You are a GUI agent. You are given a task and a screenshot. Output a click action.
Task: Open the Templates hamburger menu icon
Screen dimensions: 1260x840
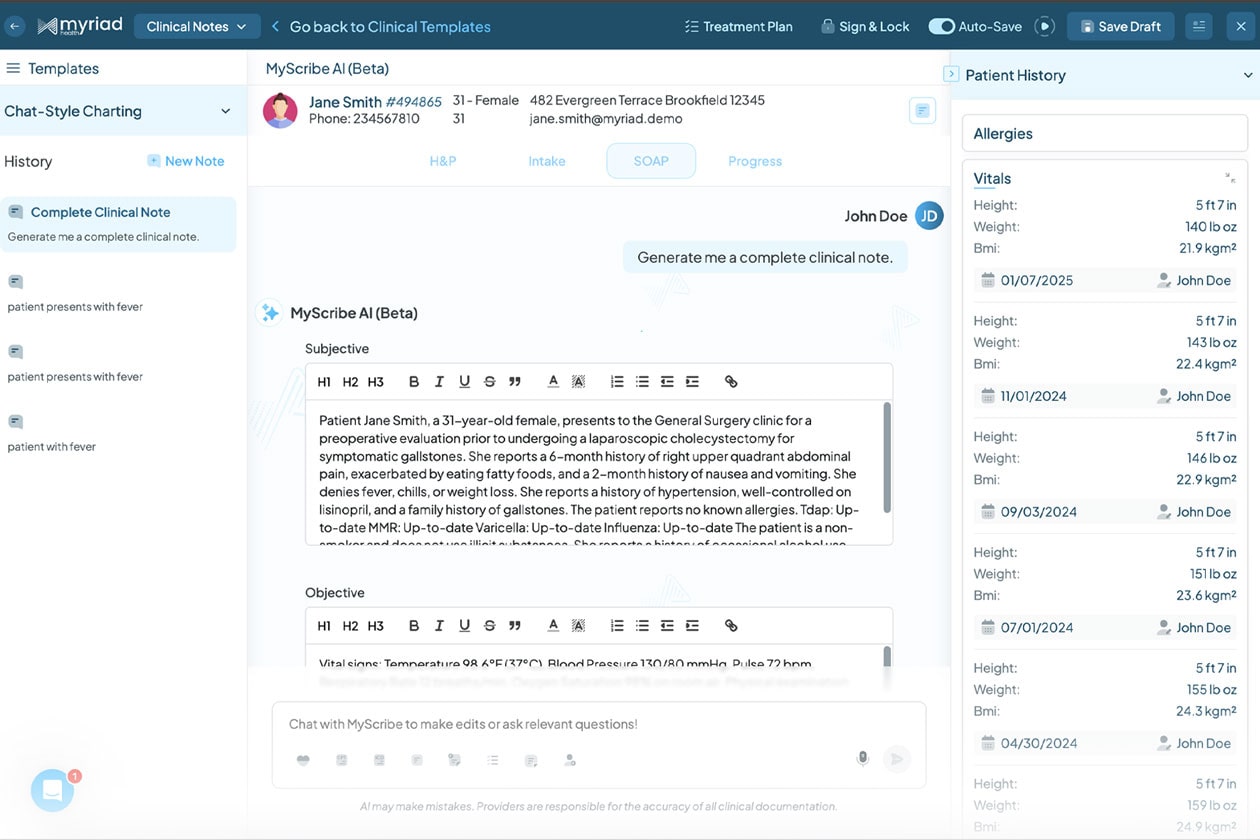coord(13,68)
